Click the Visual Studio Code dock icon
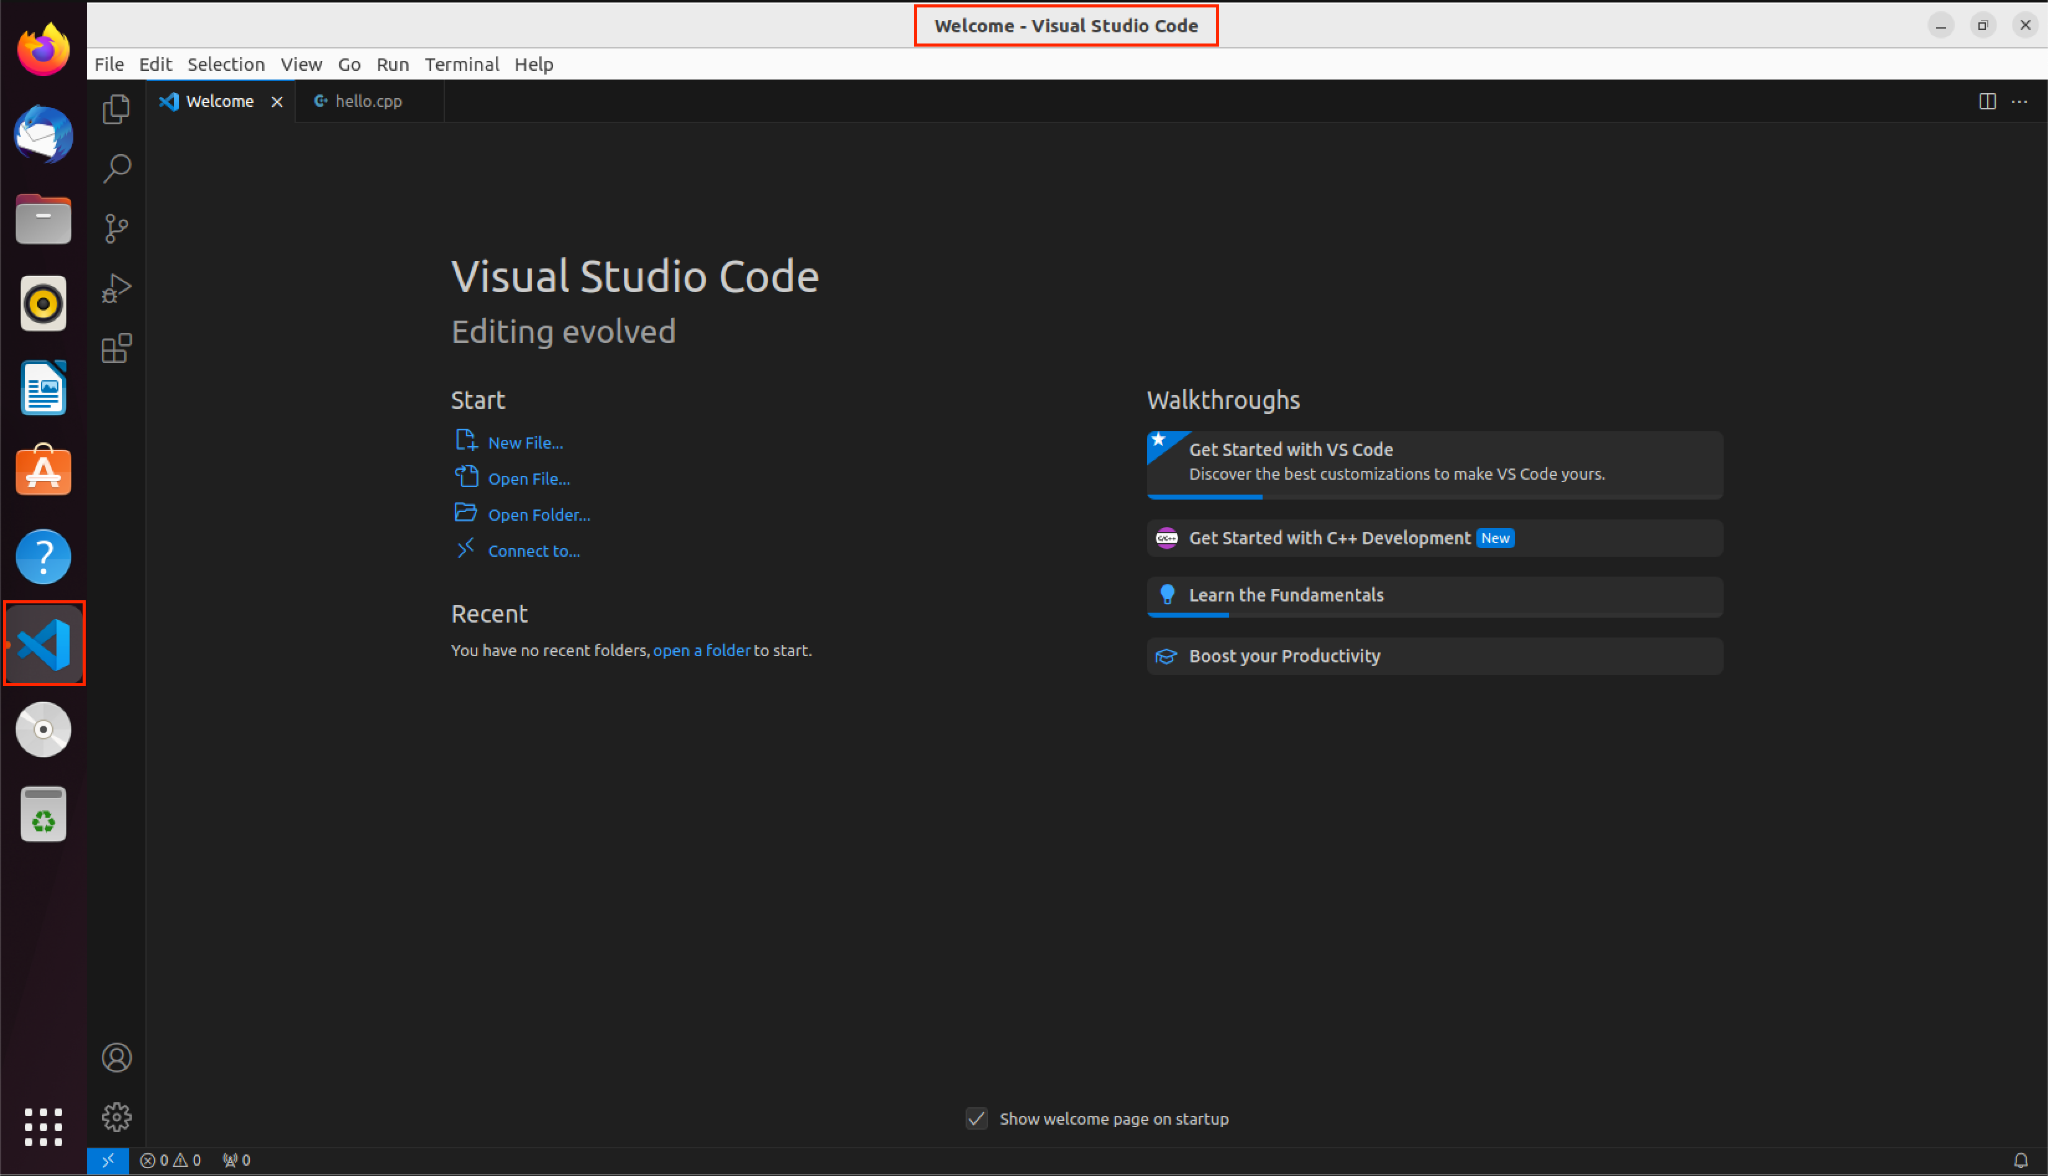 click(44, 644)
